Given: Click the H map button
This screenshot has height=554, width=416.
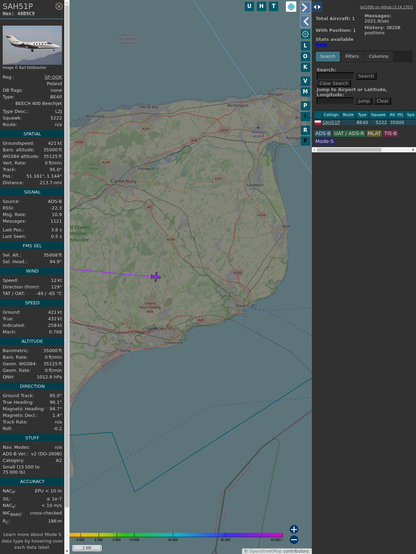Looking at the screenshot, I should coord(261,6).
